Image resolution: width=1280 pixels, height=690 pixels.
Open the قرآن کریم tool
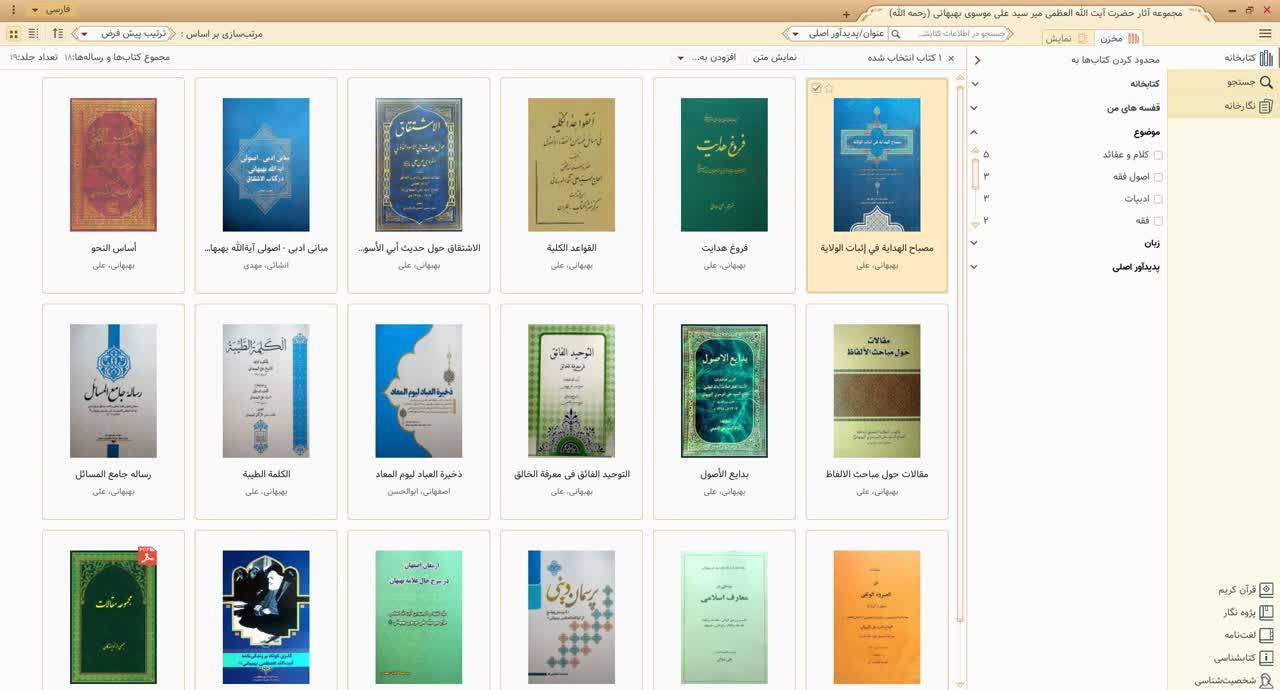click(x=1245, y=590)
